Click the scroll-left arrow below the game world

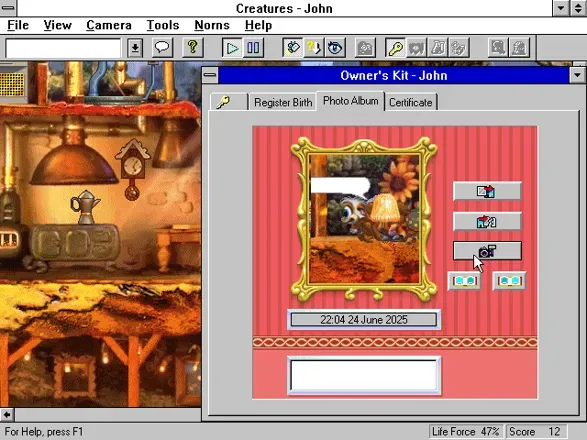tap(7, 415)
